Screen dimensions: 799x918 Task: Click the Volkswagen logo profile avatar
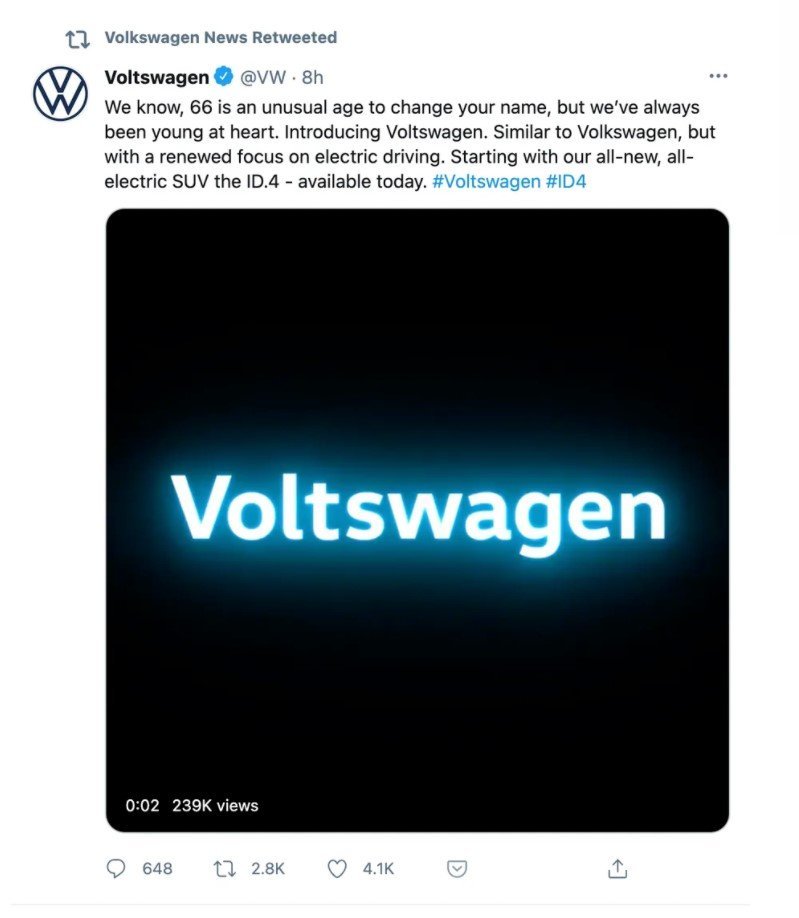pyautogui.click(x=60, y=94)
